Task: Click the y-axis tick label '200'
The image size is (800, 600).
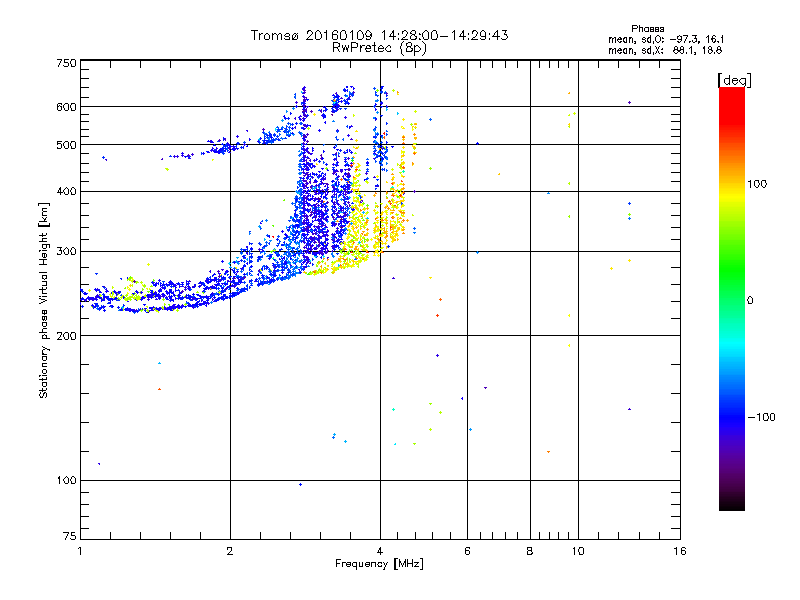Action: coord(66,336)
